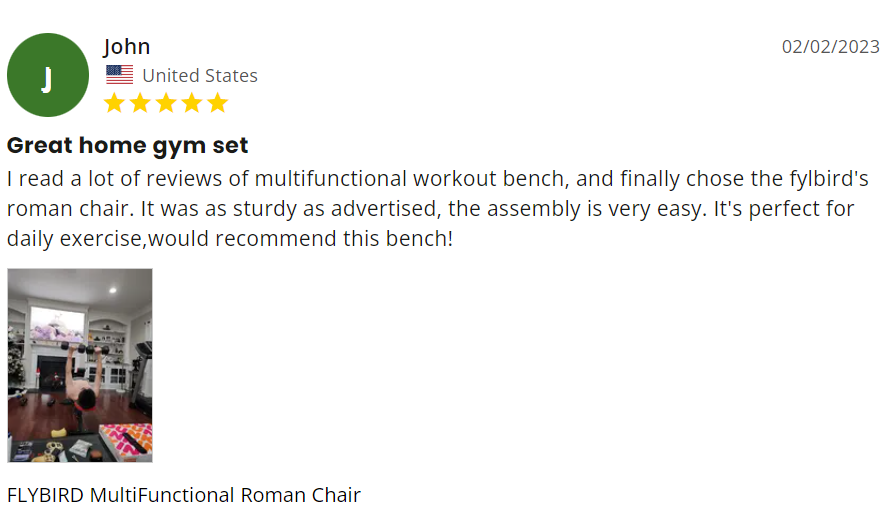Click the fifth rating star
The width and height of the screenshot is (892, 519).
click(218, 103)
